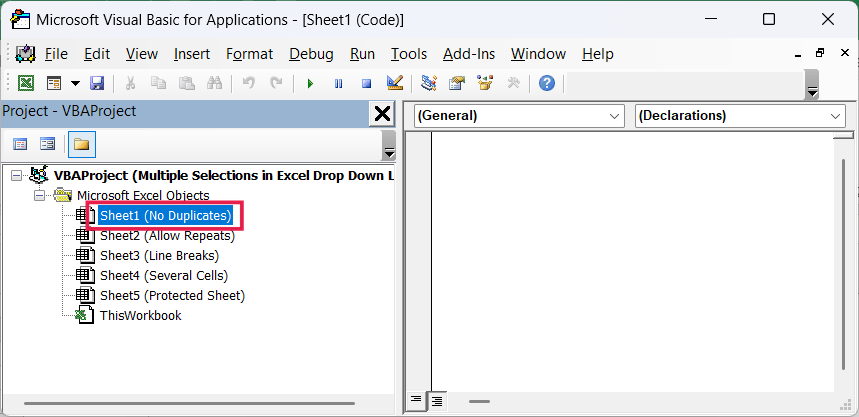Select ThisWorkbook tree item
The image size is (859, 417).
coord(141,316)
